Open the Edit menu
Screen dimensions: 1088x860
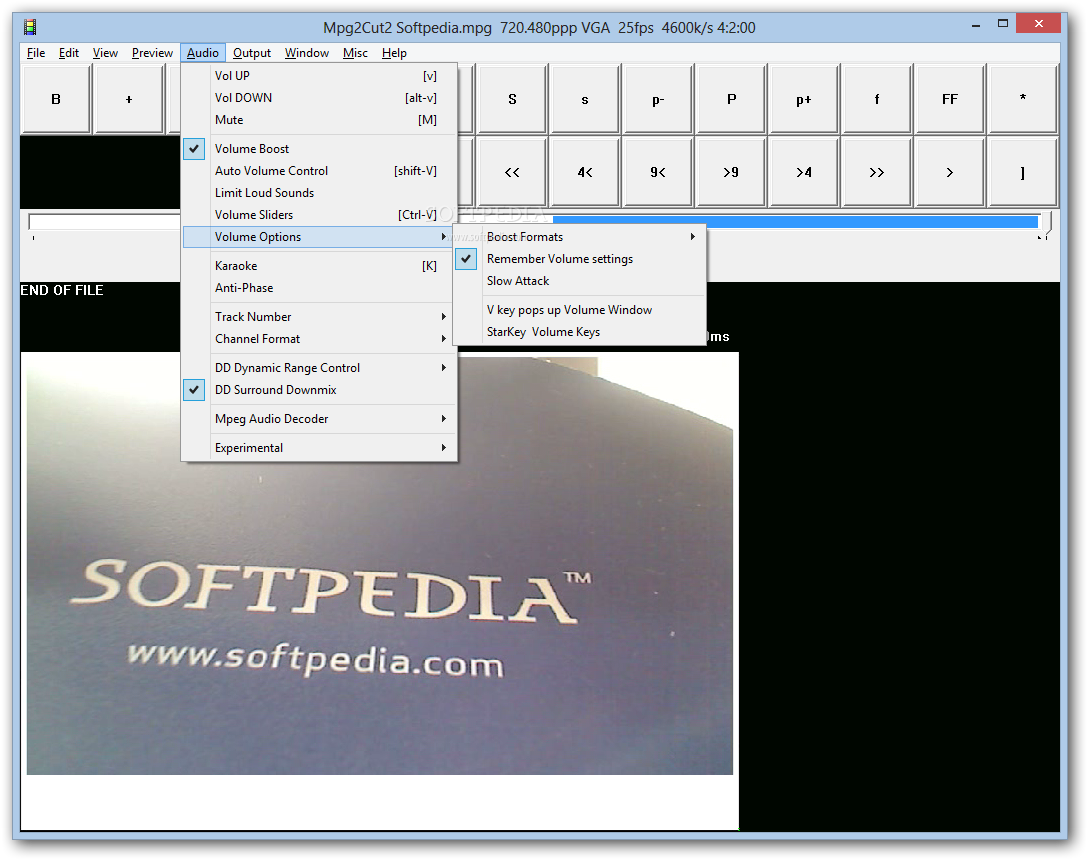(69, 53)
